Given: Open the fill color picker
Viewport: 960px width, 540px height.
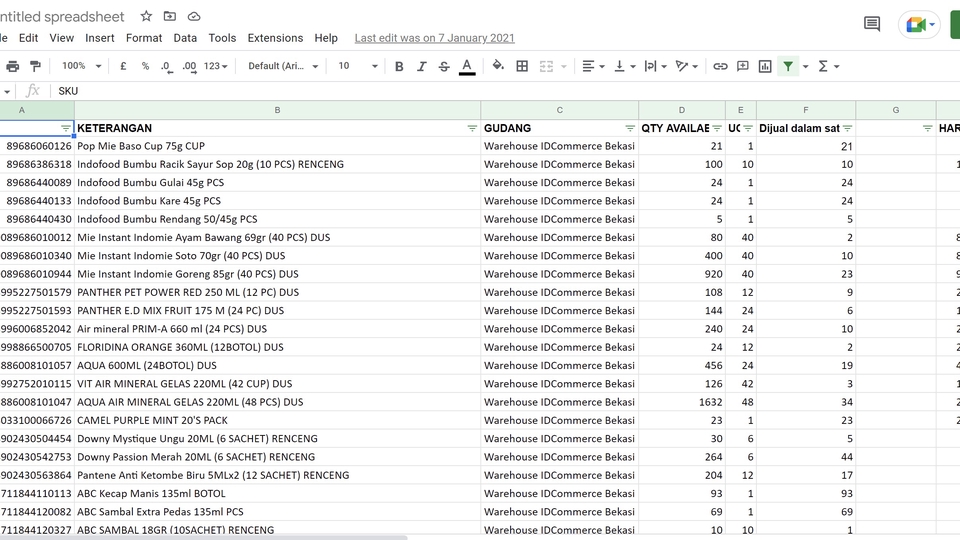Looking at the screenshot, I should [498, 66].
